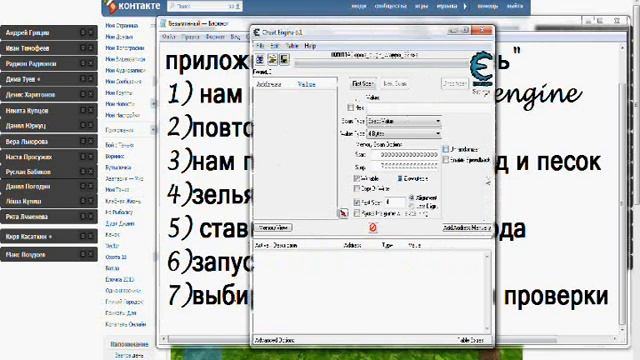Viewport: 640px width, 360px height.
Task: Click the выйти link in VK header
Action: pos(514,6)
